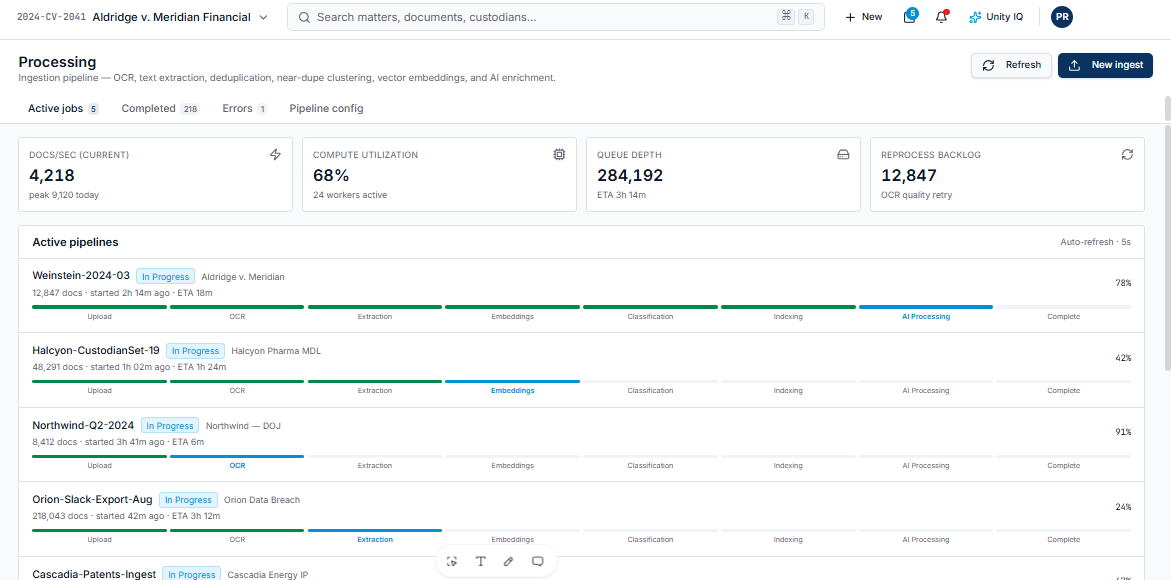1171x580 pixels.
Task: Select the region-select tool in floating toolbar
Action: click(x=451, y=561)
